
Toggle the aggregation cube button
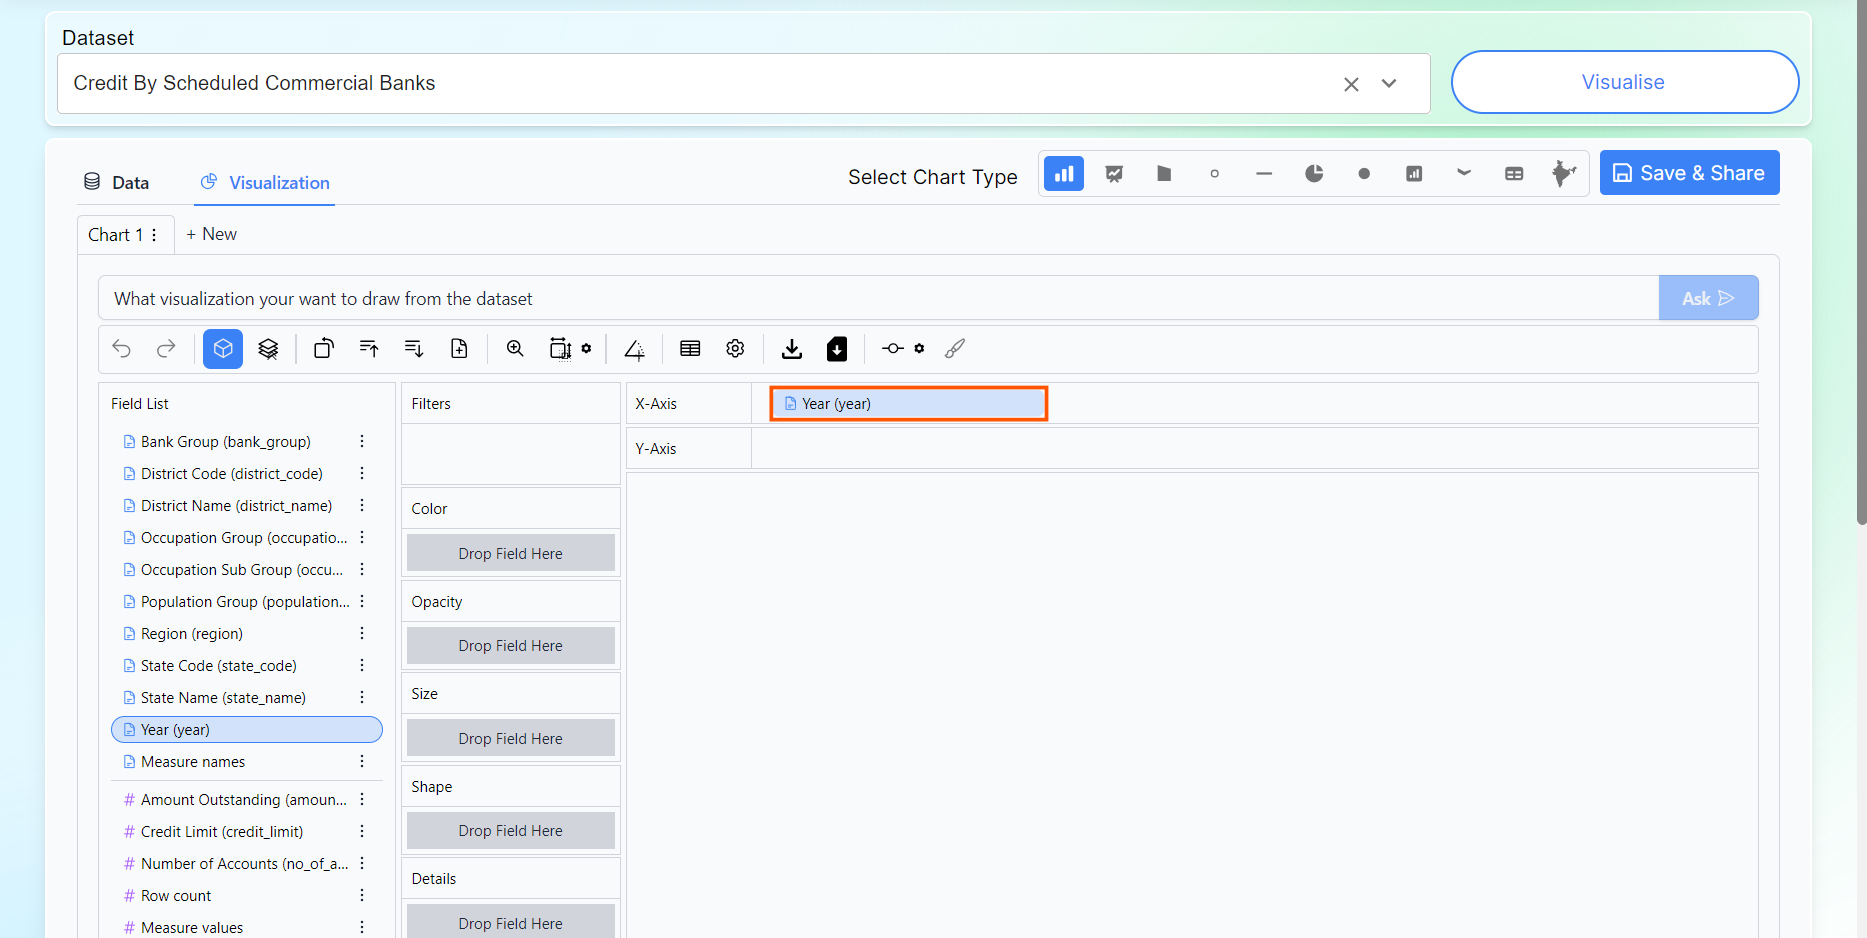pyautogui.click(x=223, y=349)
